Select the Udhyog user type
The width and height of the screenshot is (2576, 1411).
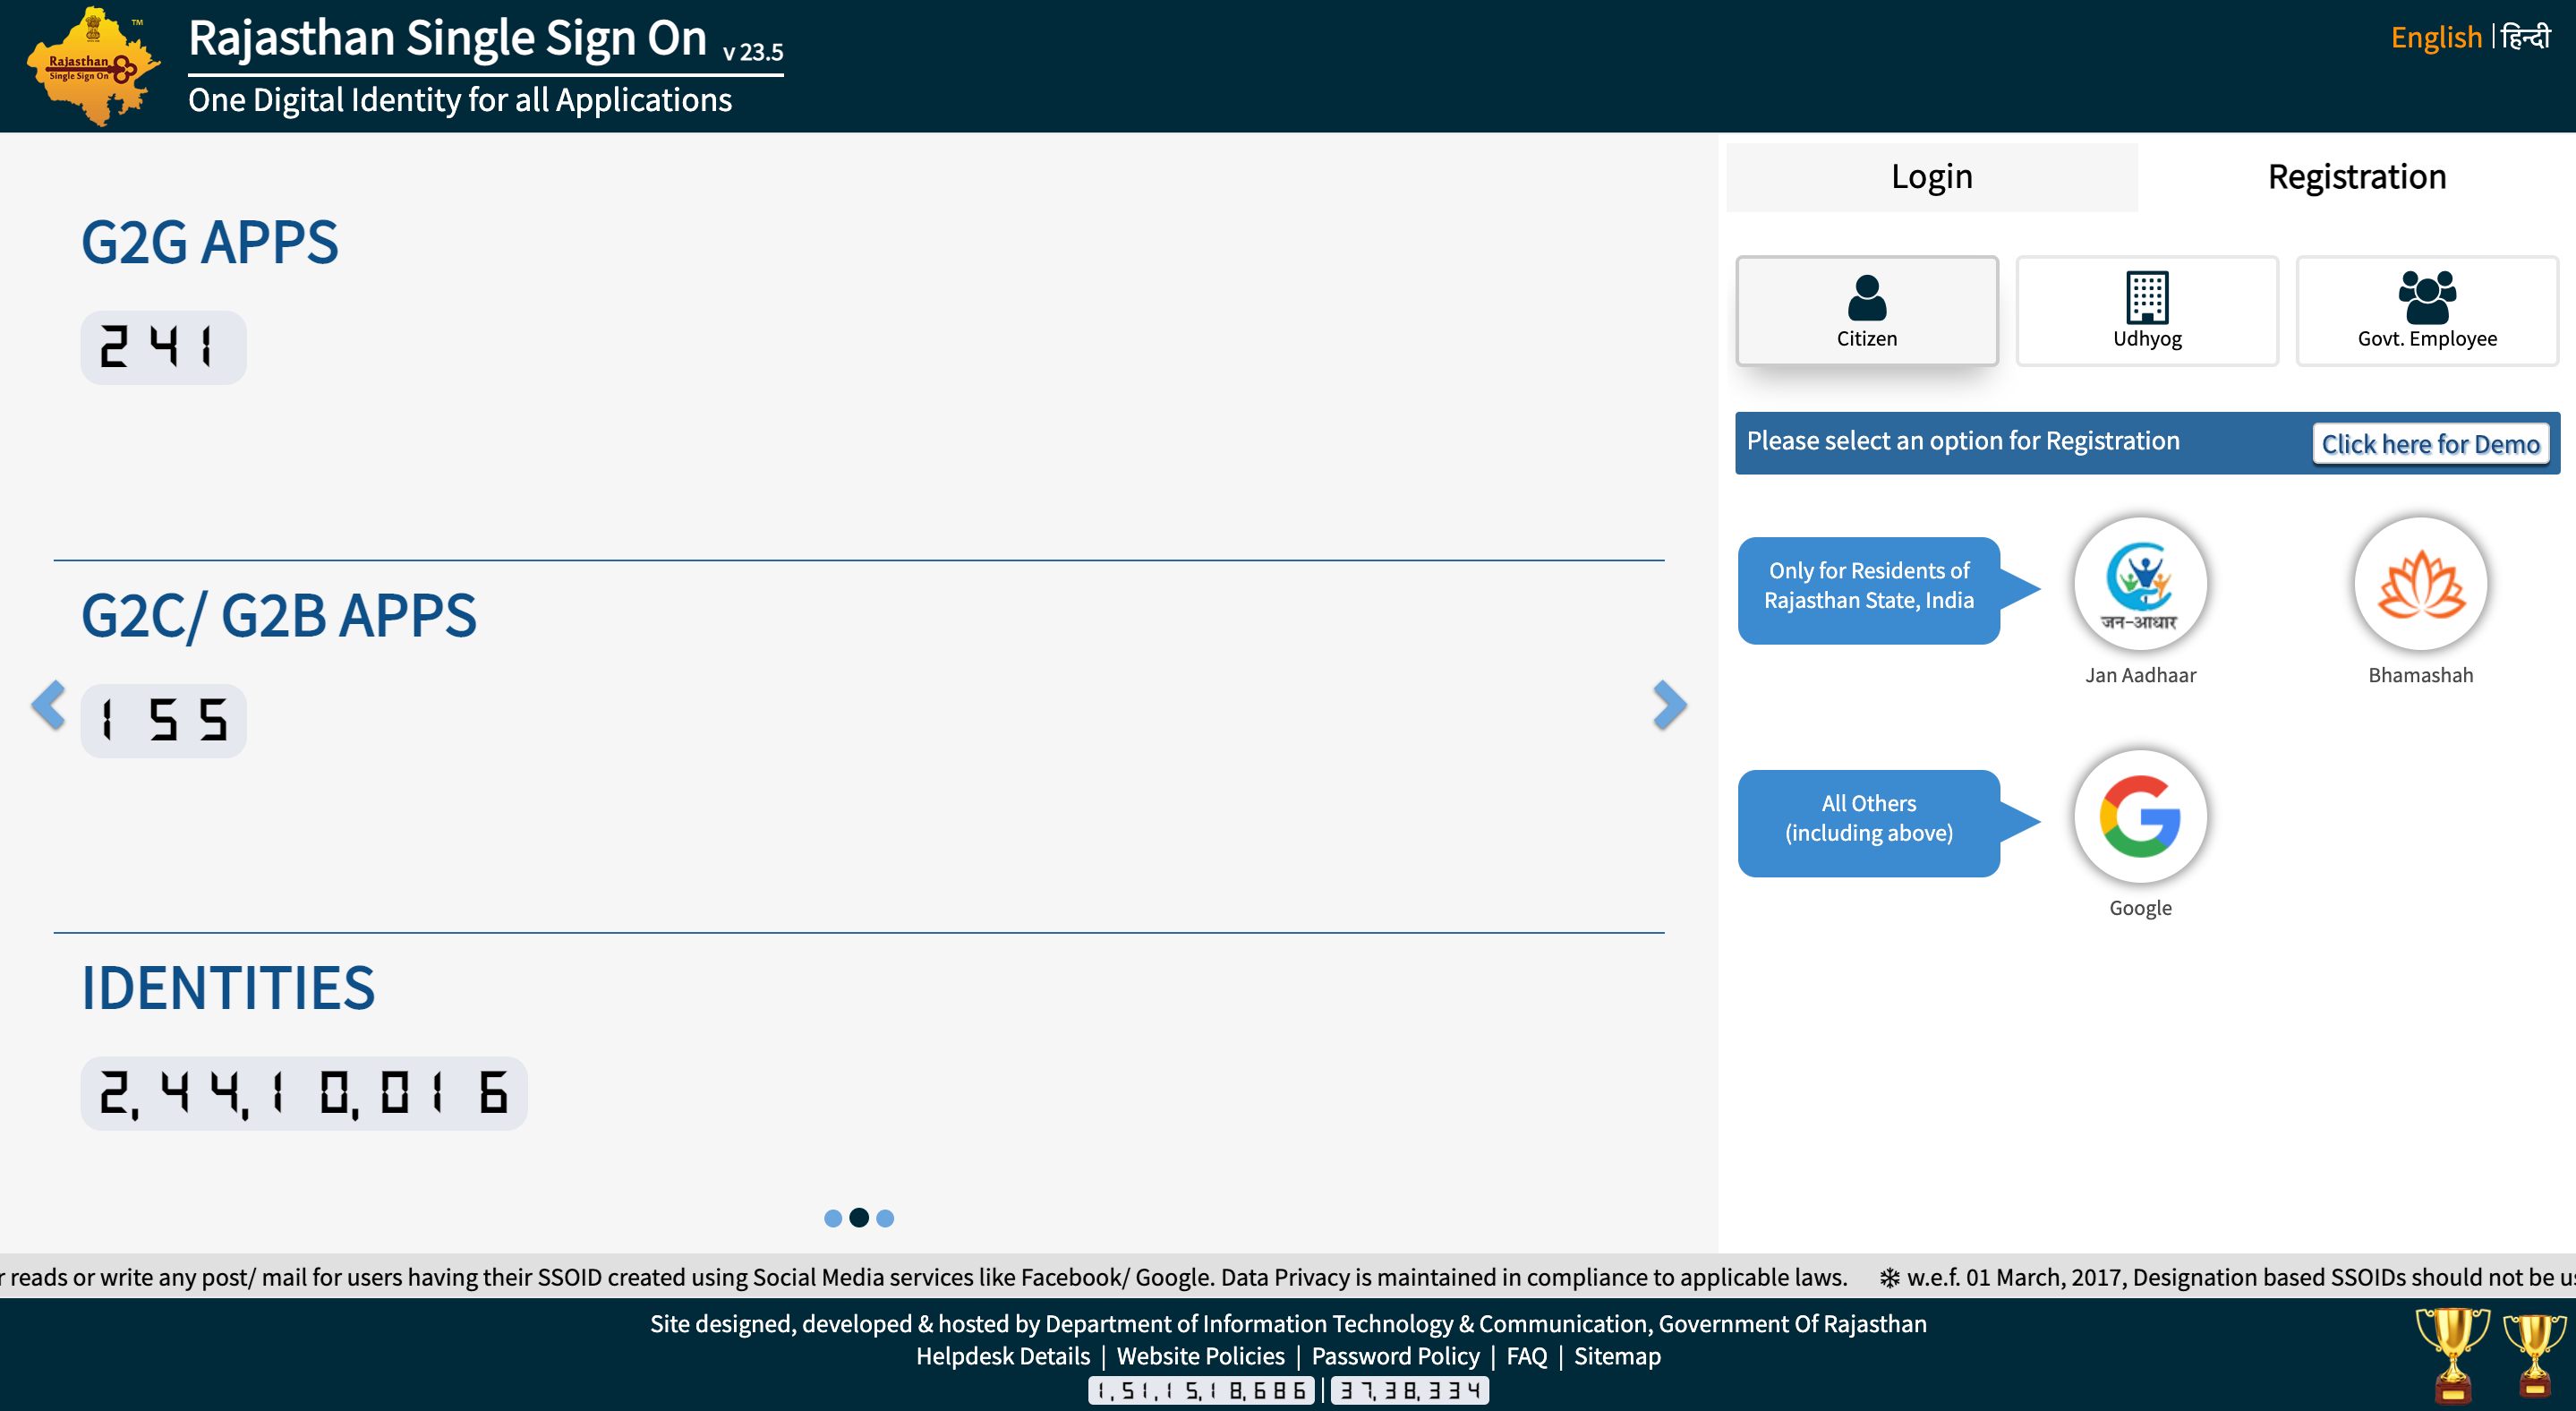coord(2146,311)
